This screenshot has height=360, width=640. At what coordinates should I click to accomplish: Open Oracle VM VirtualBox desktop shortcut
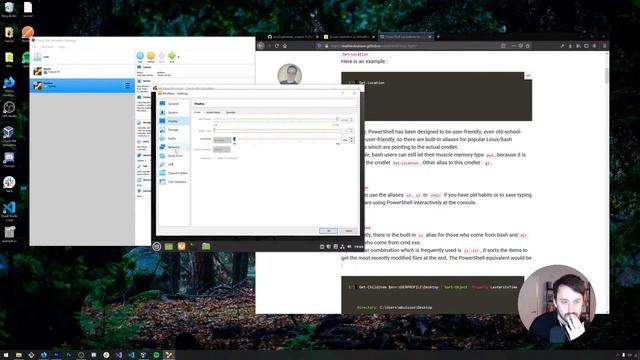point(9,136)
